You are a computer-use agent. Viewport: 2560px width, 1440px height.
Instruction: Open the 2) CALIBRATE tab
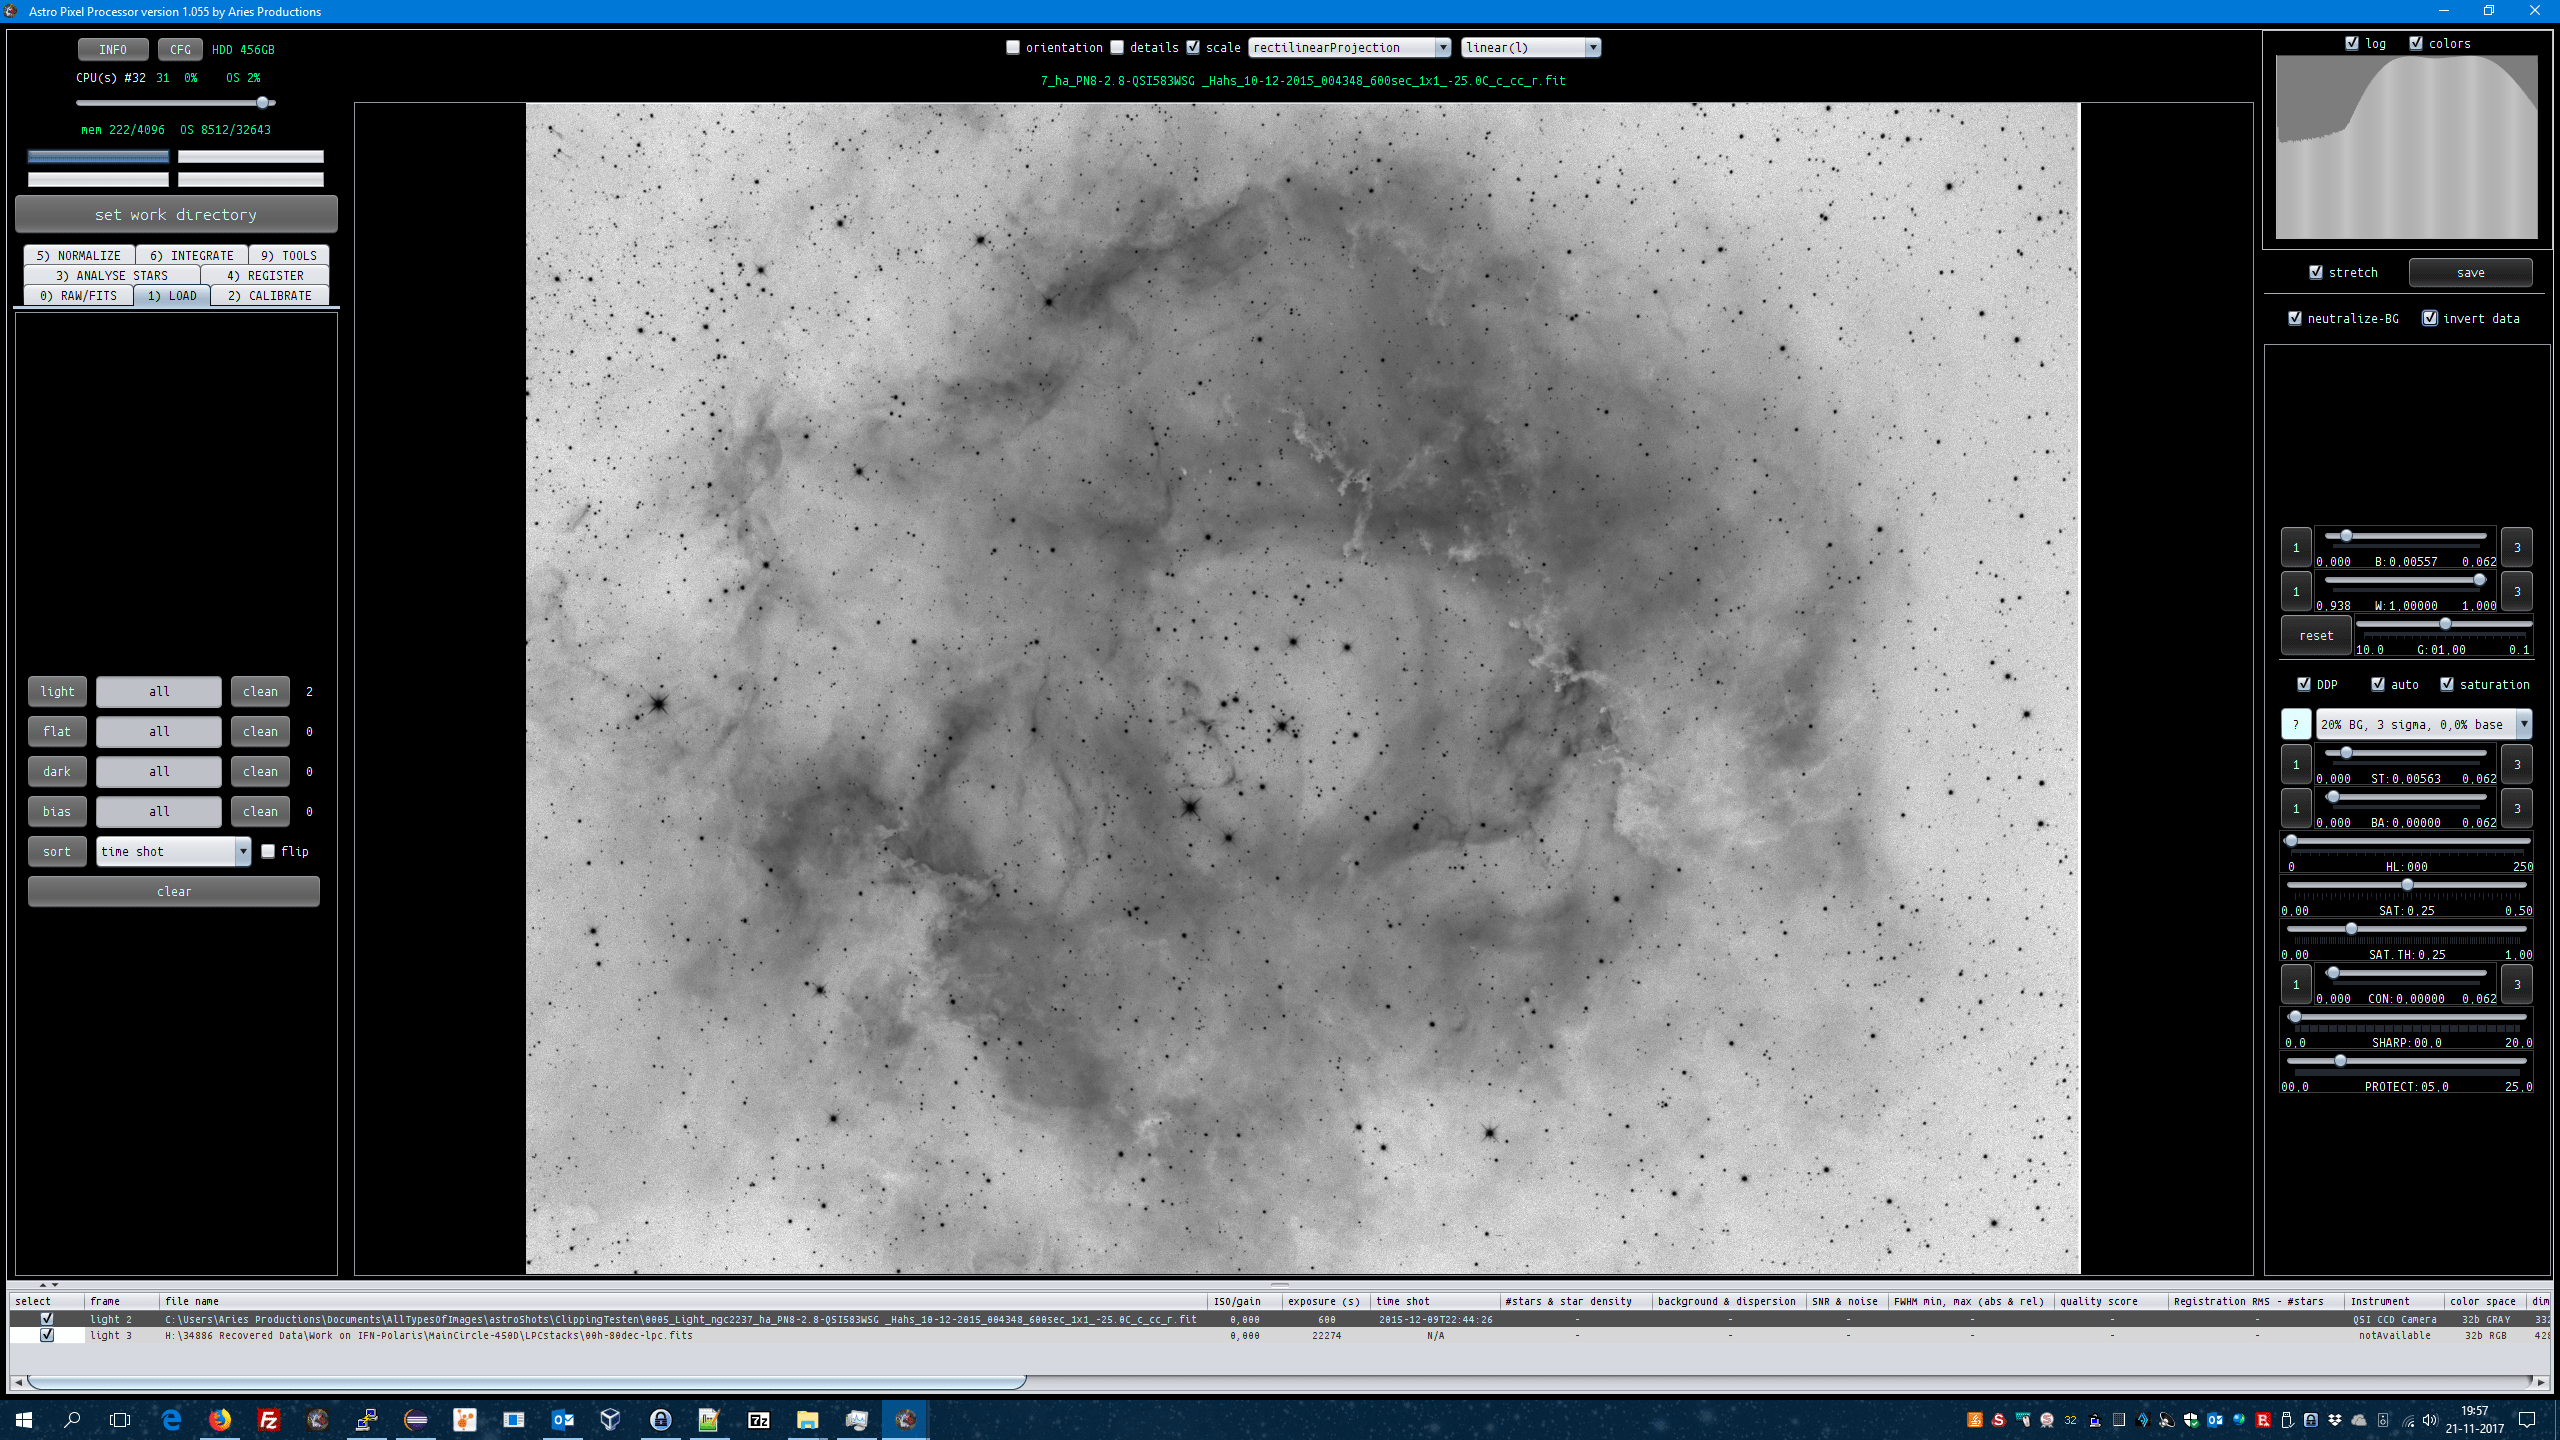click(269, 295)
